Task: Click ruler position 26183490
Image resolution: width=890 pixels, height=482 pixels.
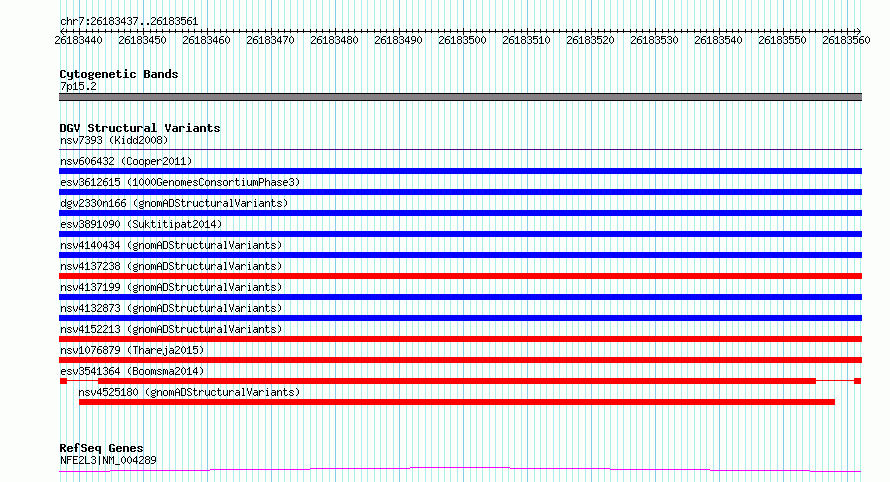Action: click(398, 40)
